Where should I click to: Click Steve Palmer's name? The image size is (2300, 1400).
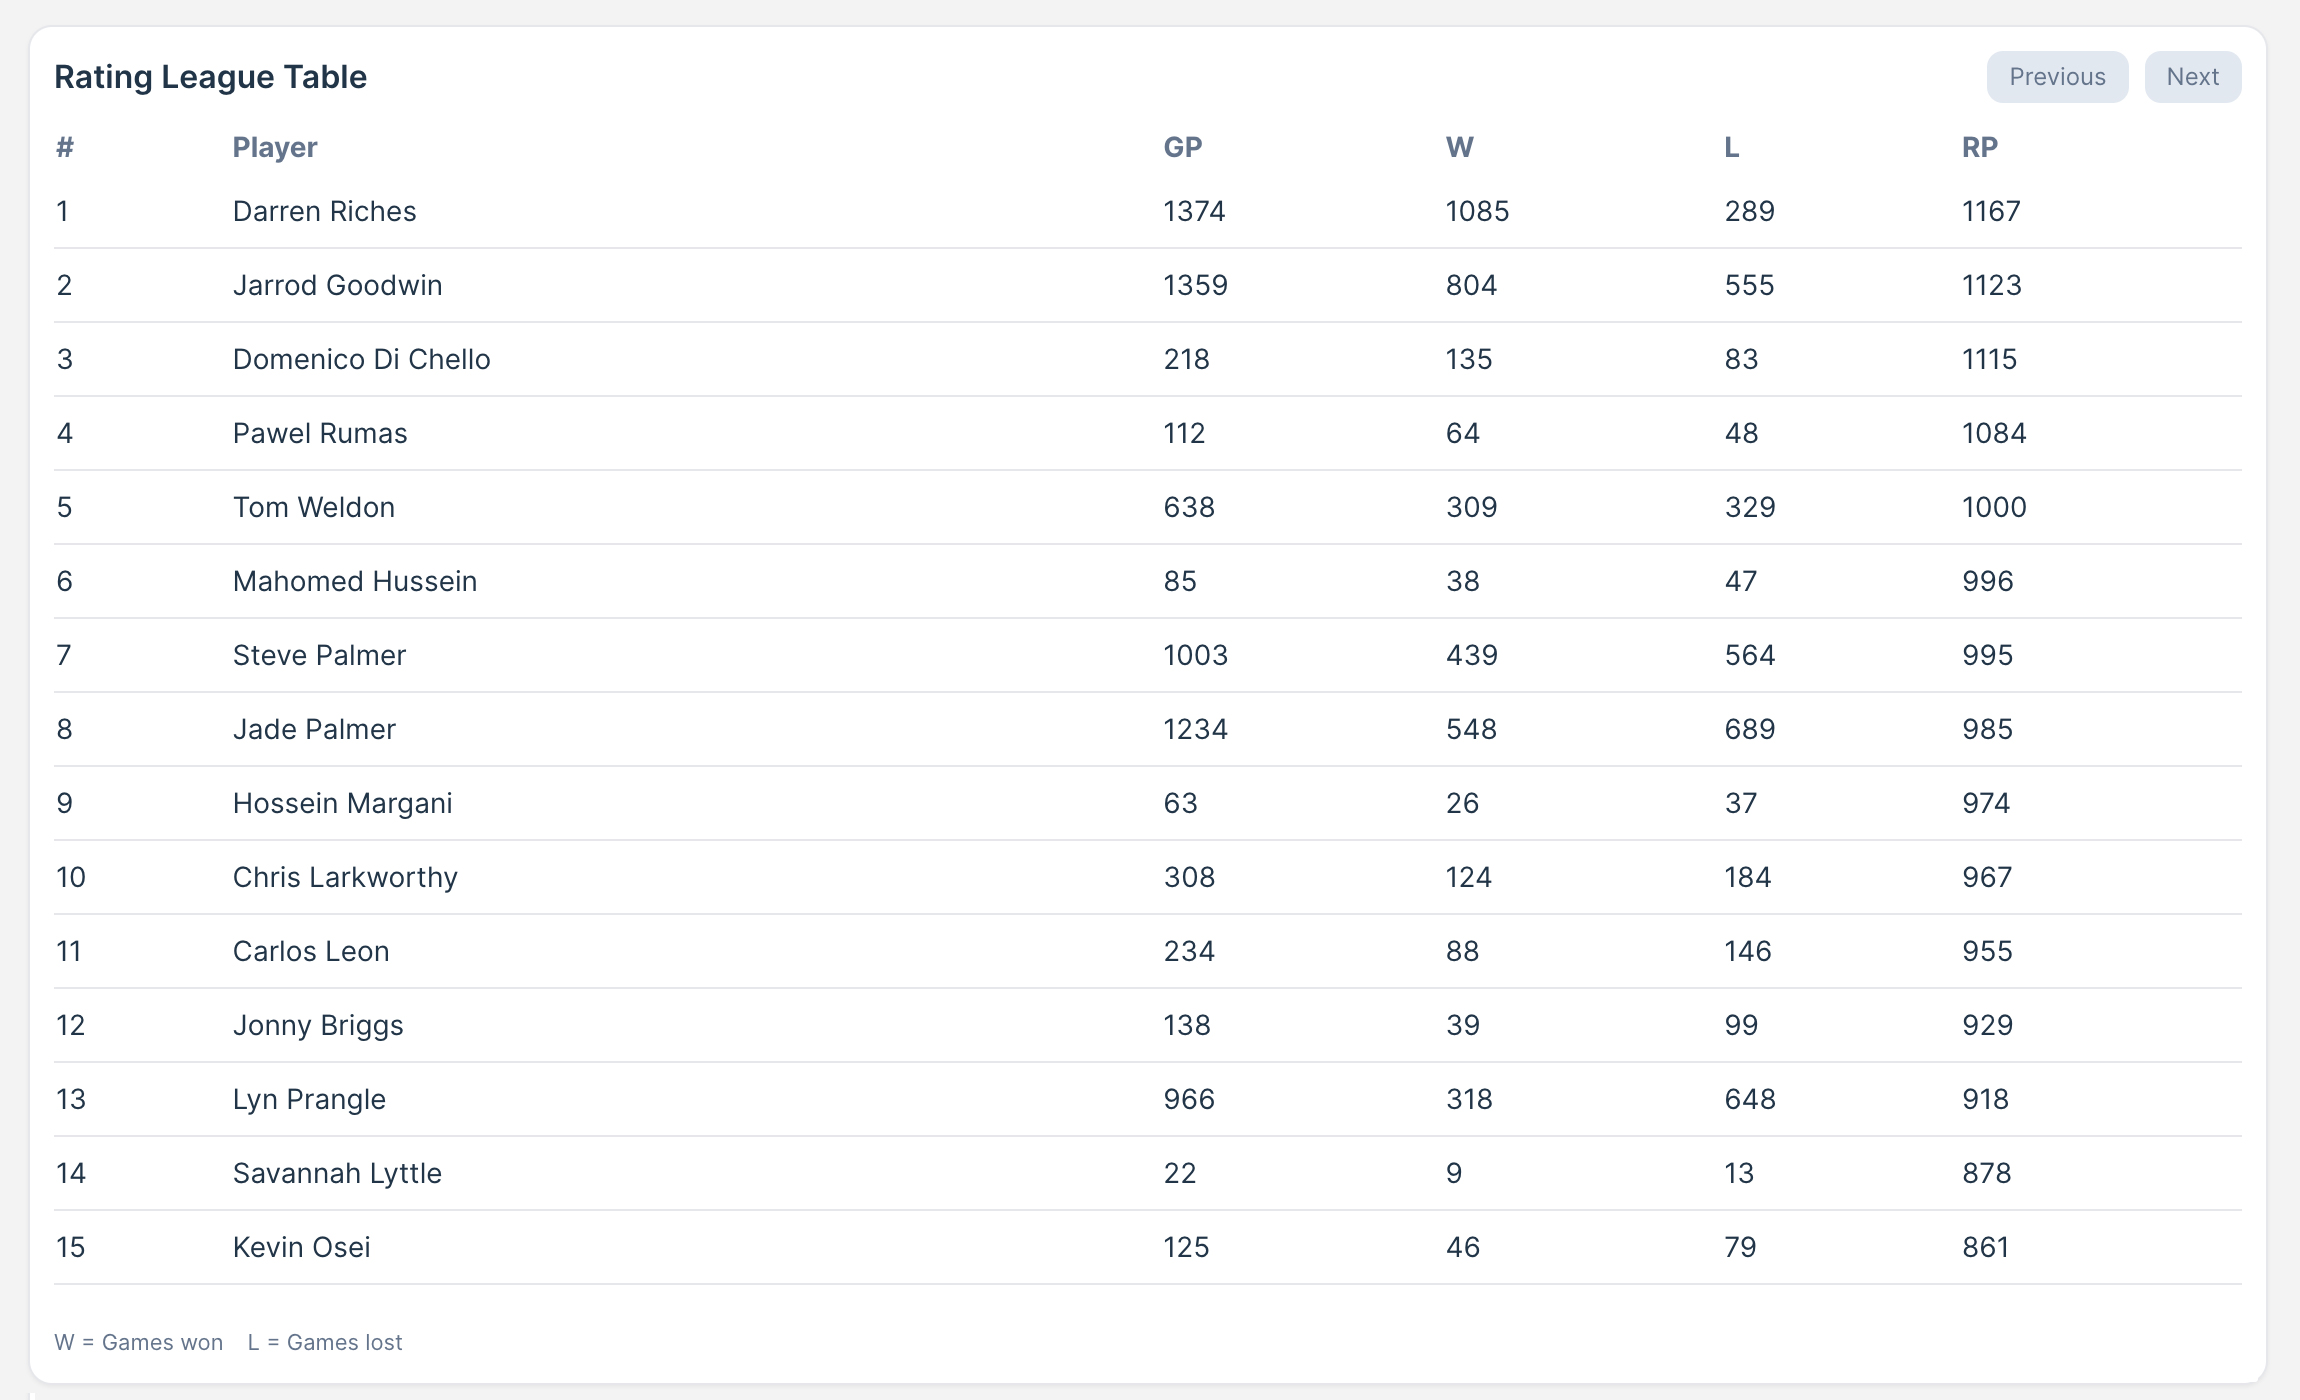319,655
